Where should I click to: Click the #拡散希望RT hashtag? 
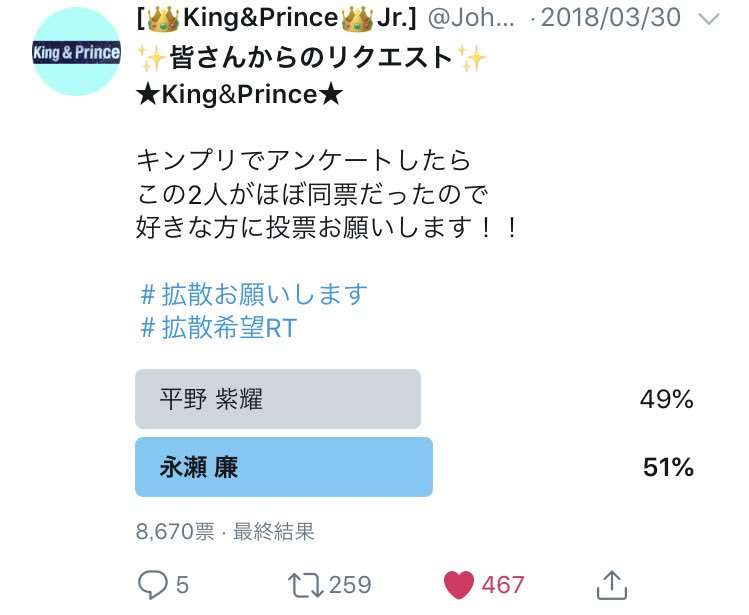[x=218, y=328]
